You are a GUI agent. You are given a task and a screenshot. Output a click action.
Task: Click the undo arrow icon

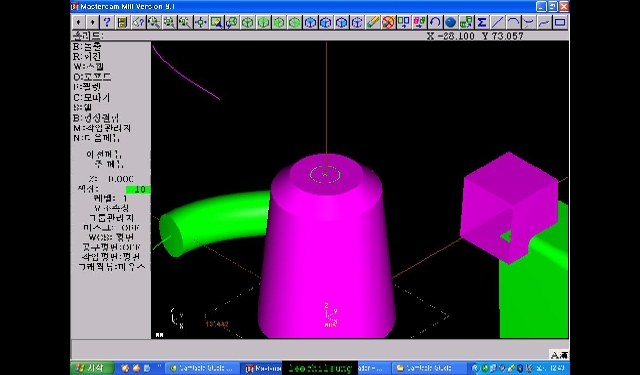(x=435, y=22)
